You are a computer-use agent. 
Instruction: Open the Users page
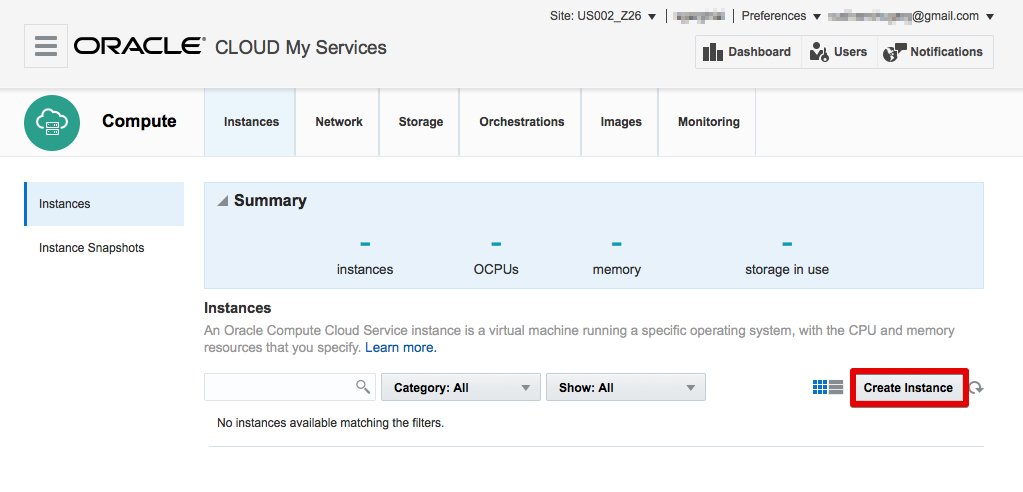(838, 52)
